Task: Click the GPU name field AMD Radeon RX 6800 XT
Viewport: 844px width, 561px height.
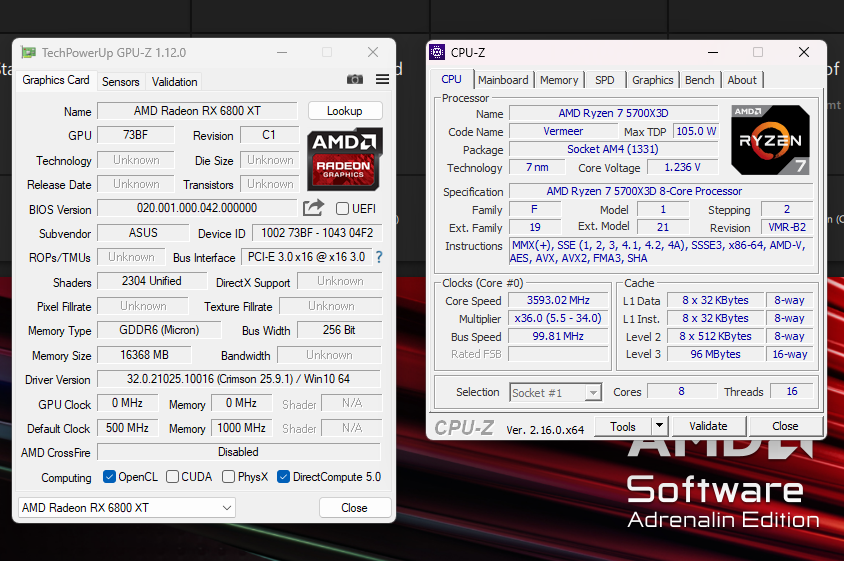Action: (197, 111)
